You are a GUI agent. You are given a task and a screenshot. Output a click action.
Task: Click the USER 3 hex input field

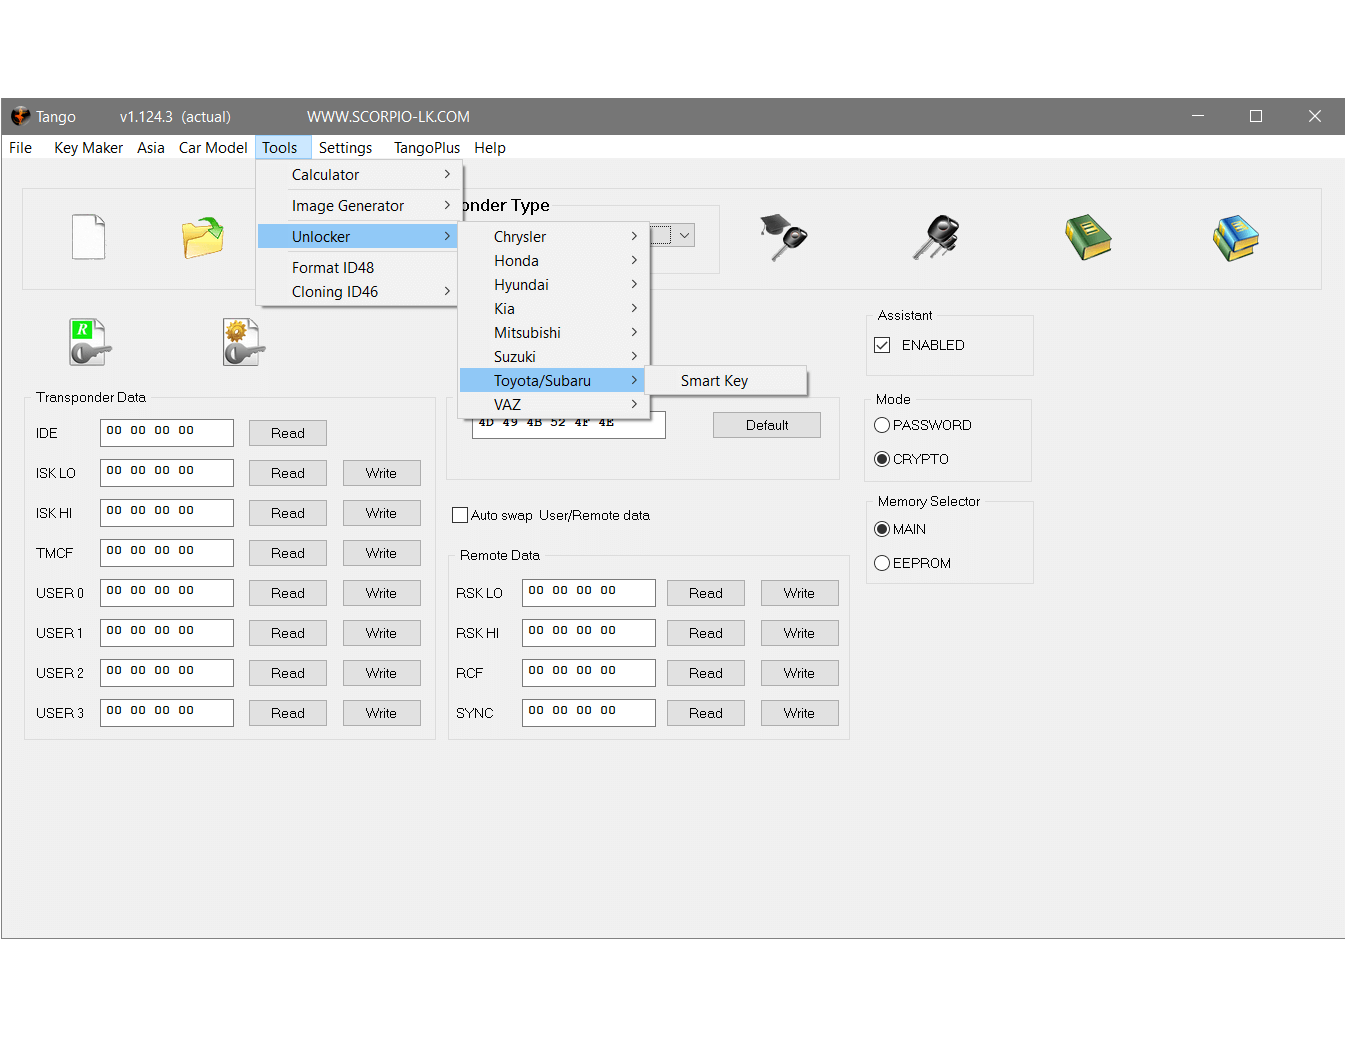pos(167,713)
